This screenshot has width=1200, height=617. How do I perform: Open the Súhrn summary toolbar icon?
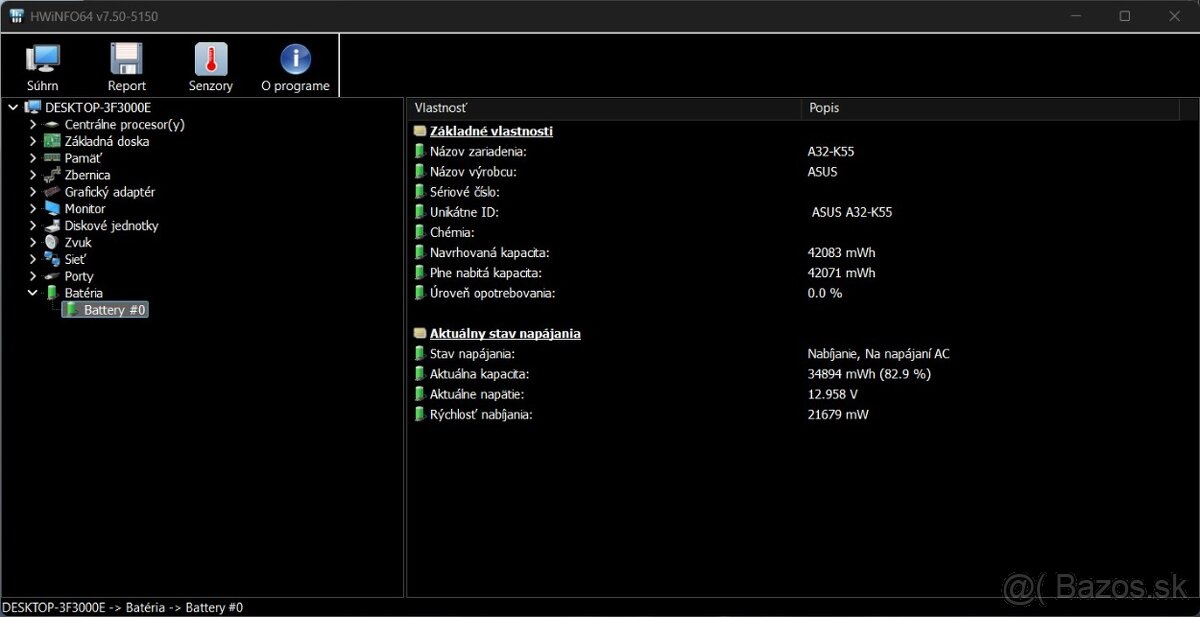(42, 60)
